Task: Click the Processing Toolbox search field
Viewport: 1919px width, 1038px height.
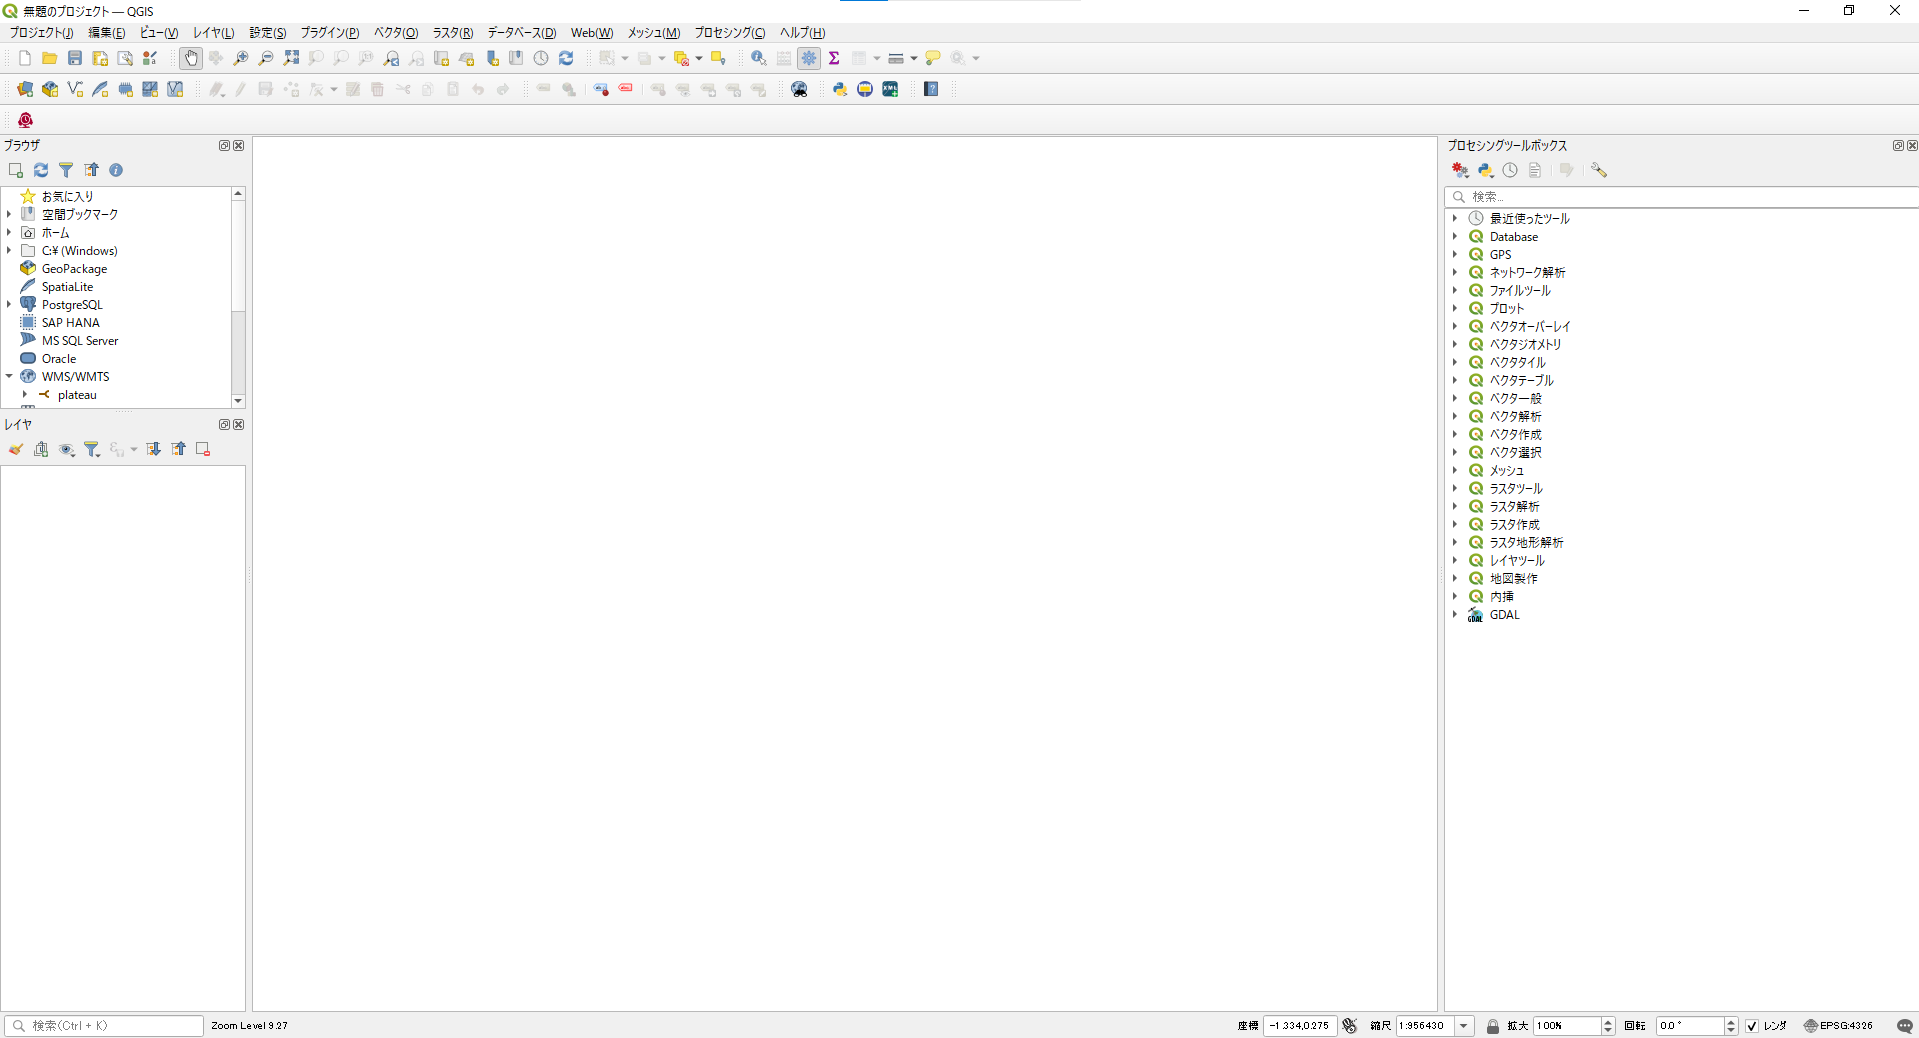Action: (x=1680, y=197)
